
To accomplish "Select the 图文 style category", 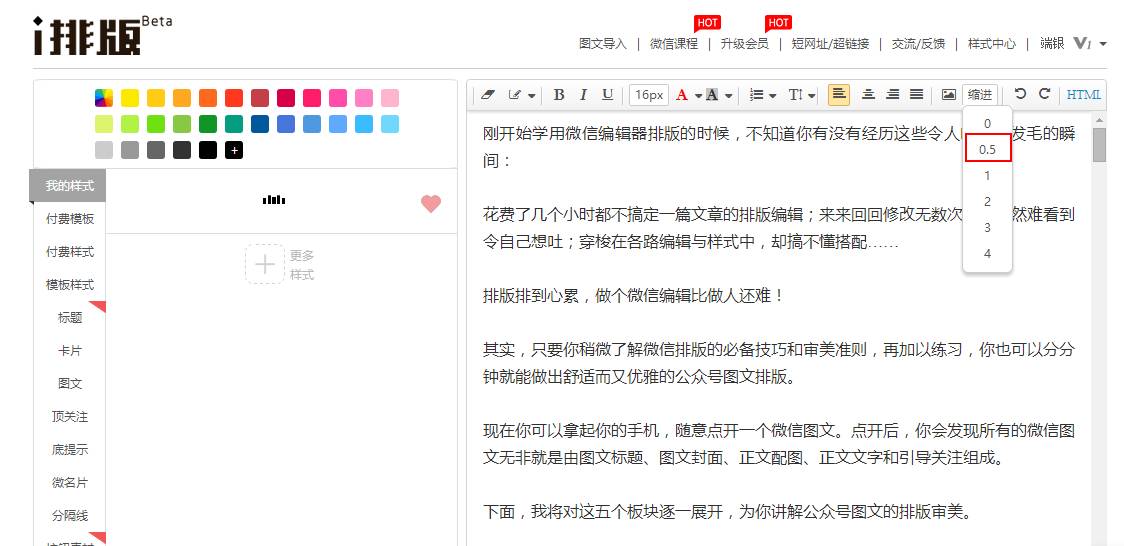I will pyautogui.click(x=70, y=383).
